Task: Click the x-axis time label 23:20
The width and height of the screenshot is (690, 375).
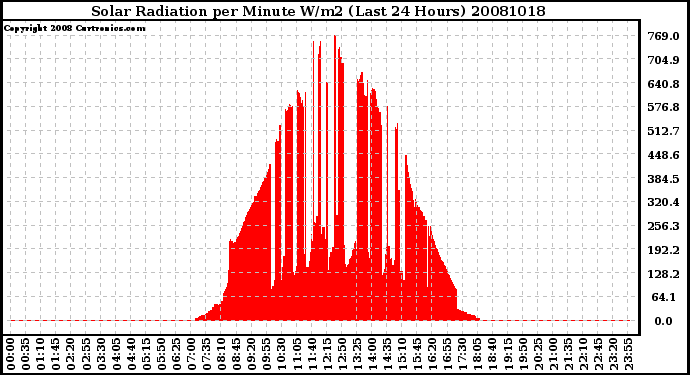Action: (x=613, y=354)
